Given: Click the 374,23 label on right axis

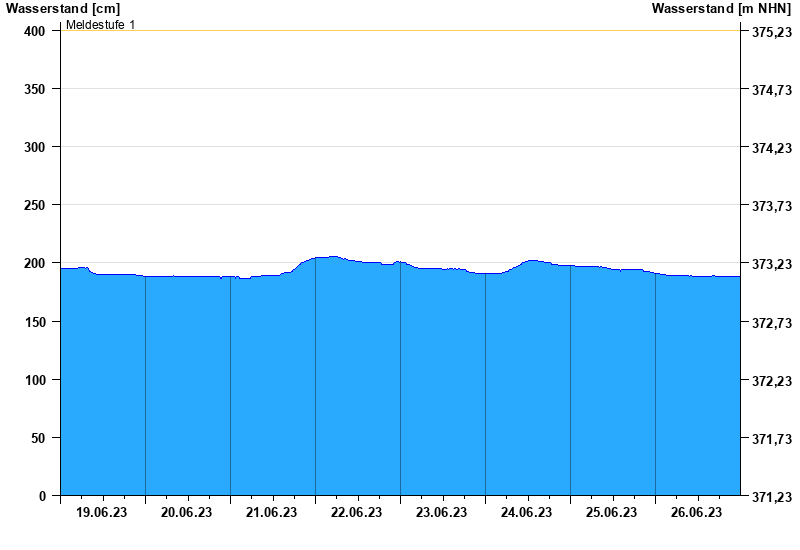Looking at the screenshot, I should pyautogui.click(x=771, y=148).
